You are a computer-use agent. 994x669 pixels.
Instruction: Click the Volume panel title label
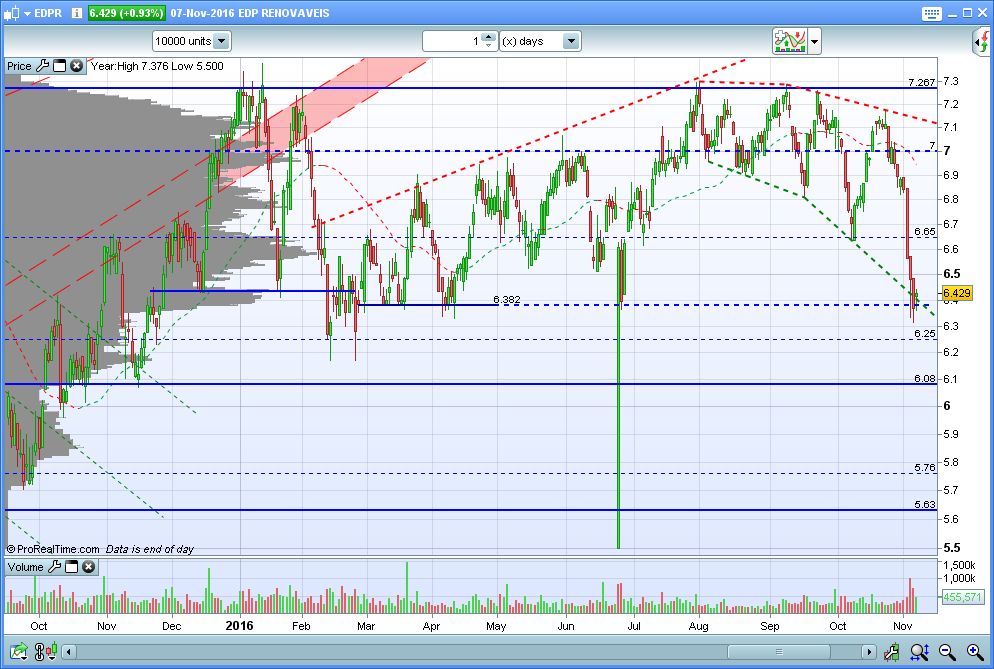(x=25, y=567)
